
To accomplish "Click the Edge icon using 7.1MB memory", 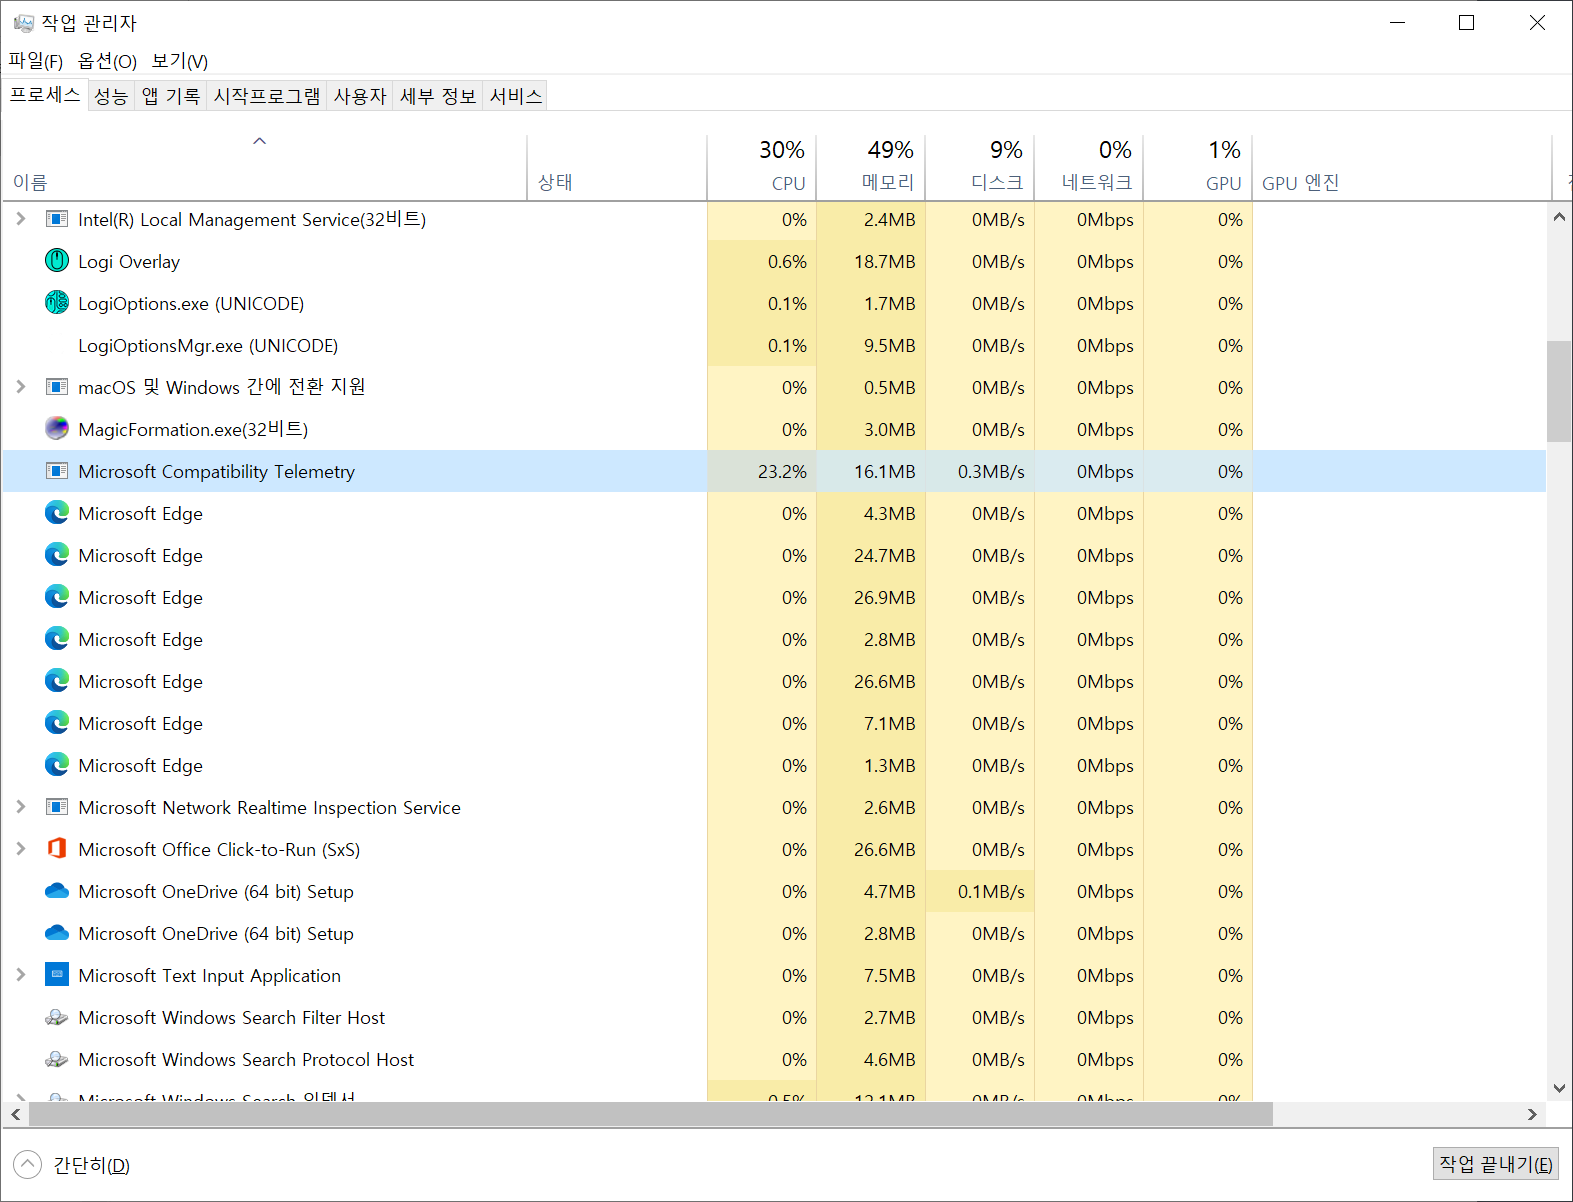I will pyautogui.click(x=57, y=723).
